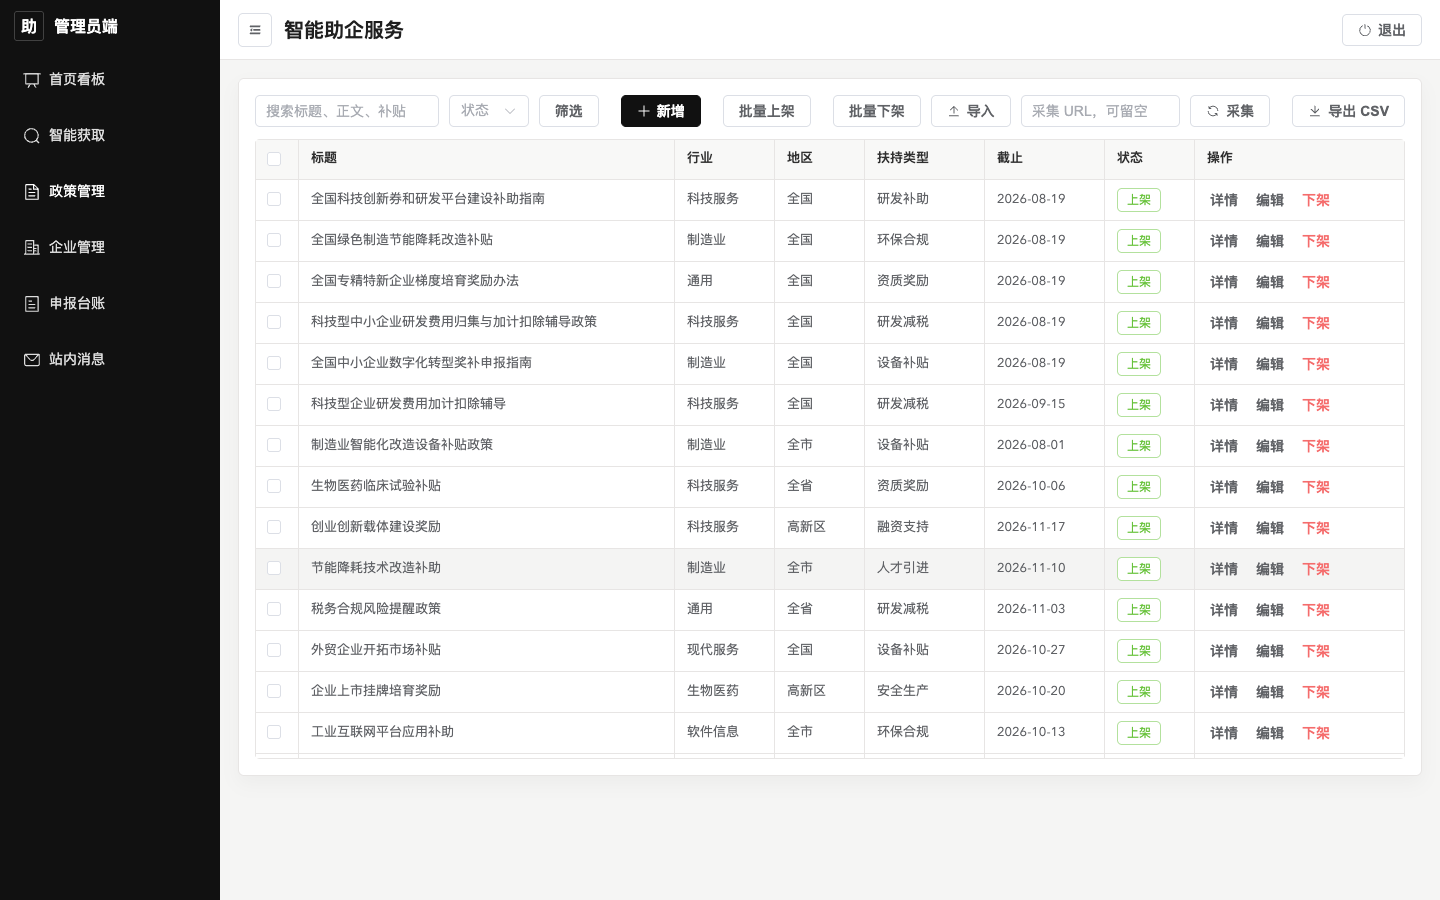The height and width of the screenshot is (900, 1440).
Task: Click 编辑 for 全国绿色制造节能降耗改造补贴
Action: tap(1270, 241)
